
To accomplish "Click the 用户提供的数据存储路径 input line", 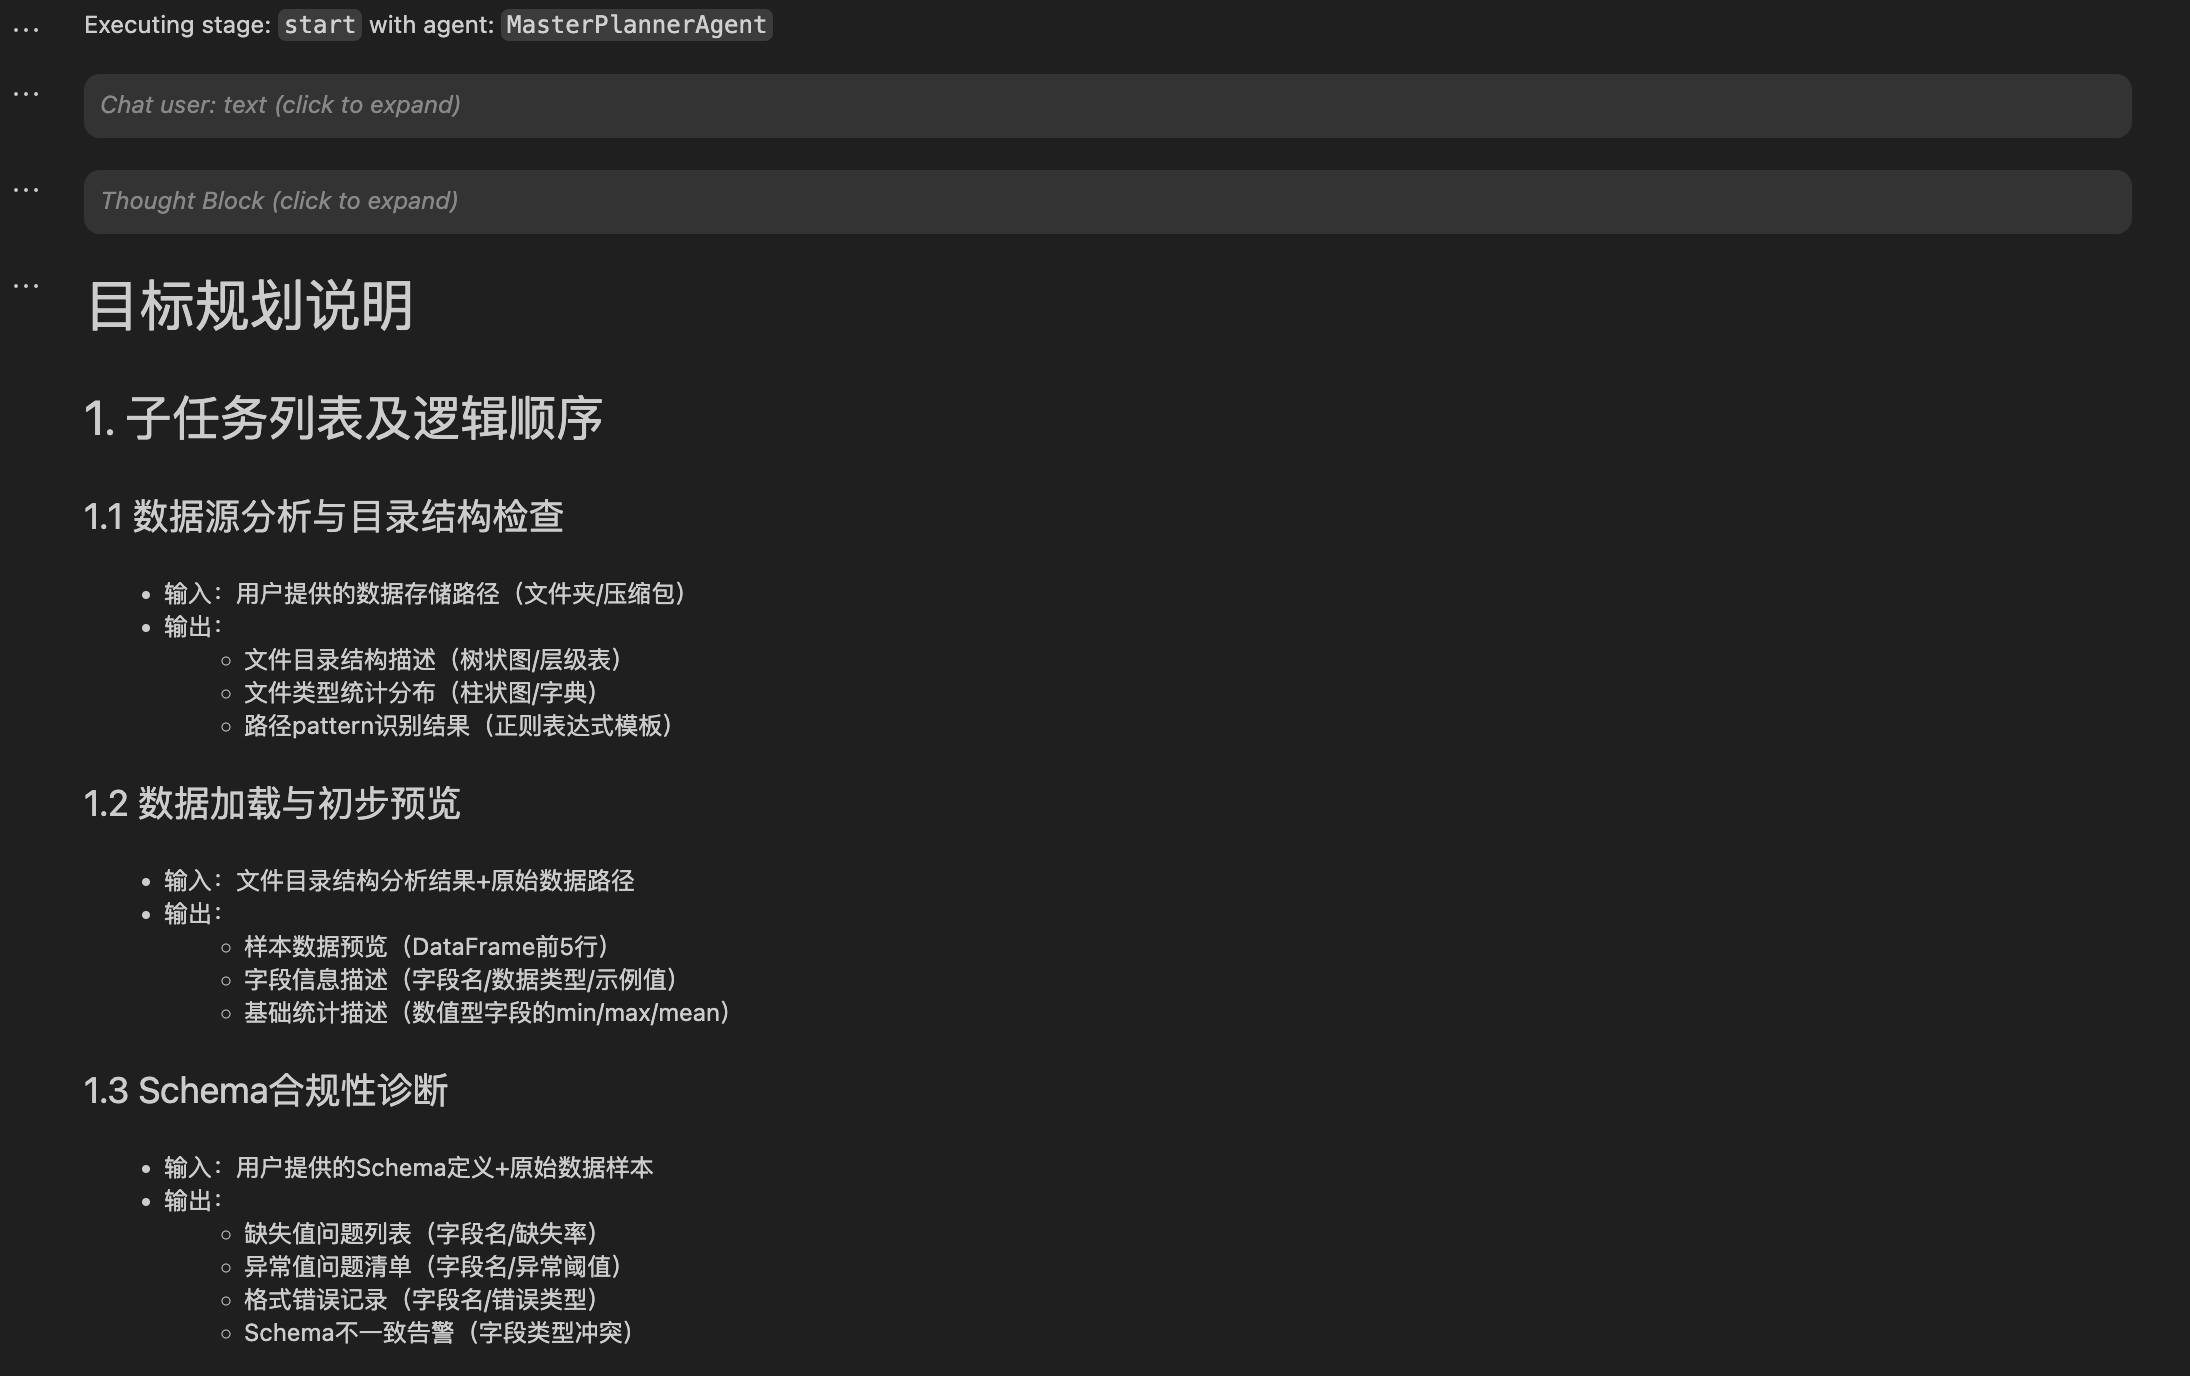I will click(x=425, y=594).
